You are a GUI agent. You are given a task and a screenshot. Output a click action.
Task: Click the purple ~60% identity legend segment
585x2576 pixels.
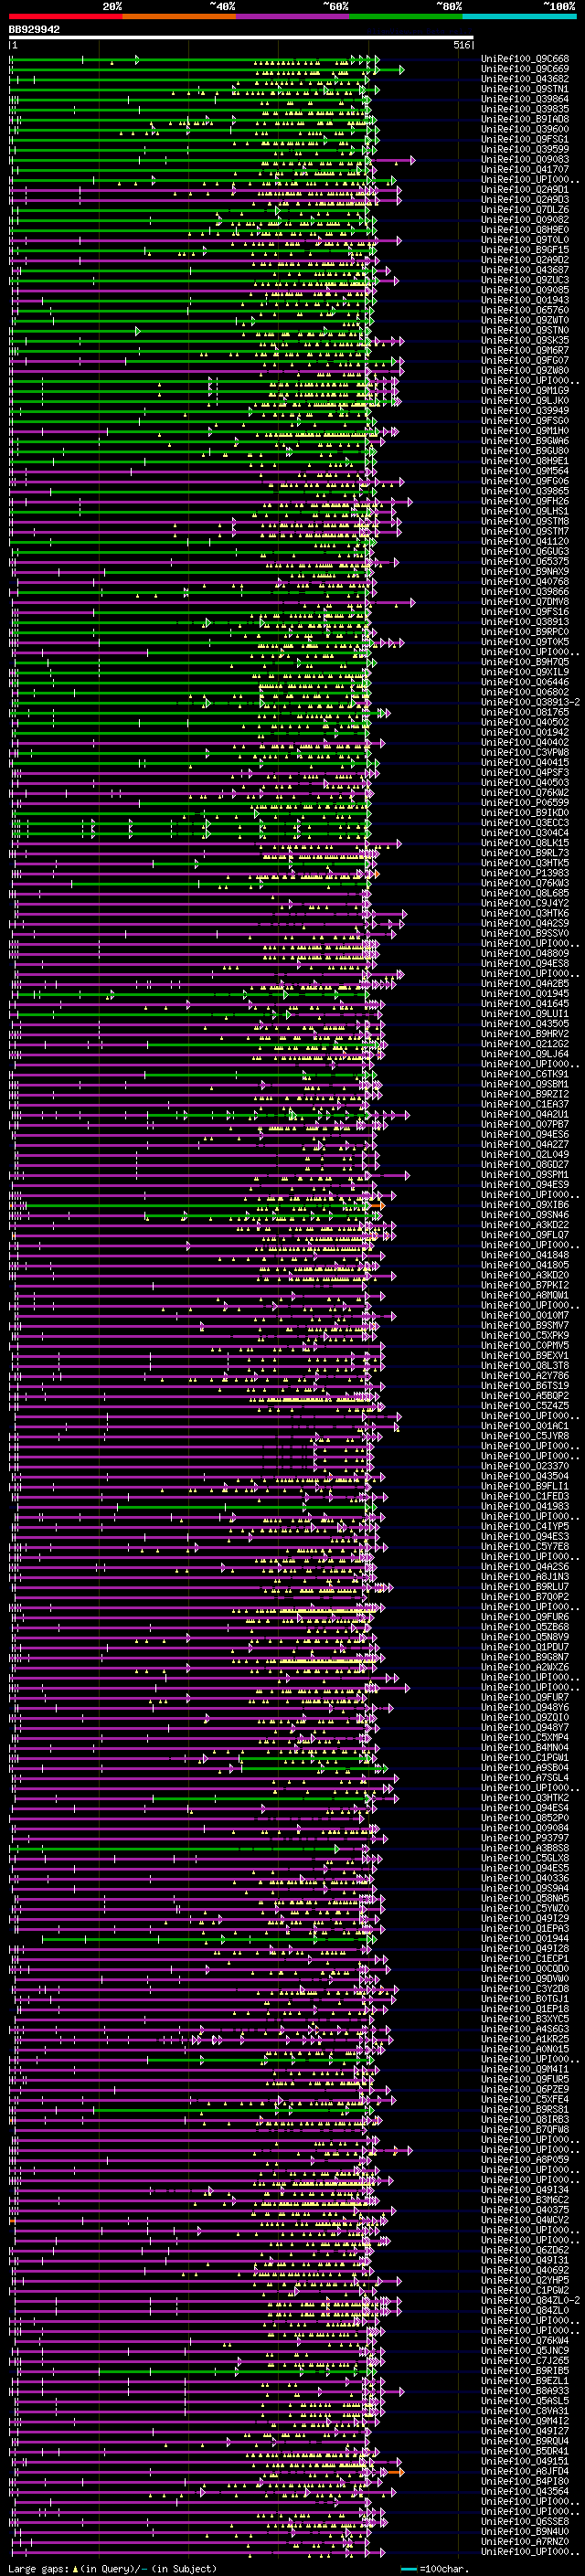[x=292, y=16]
